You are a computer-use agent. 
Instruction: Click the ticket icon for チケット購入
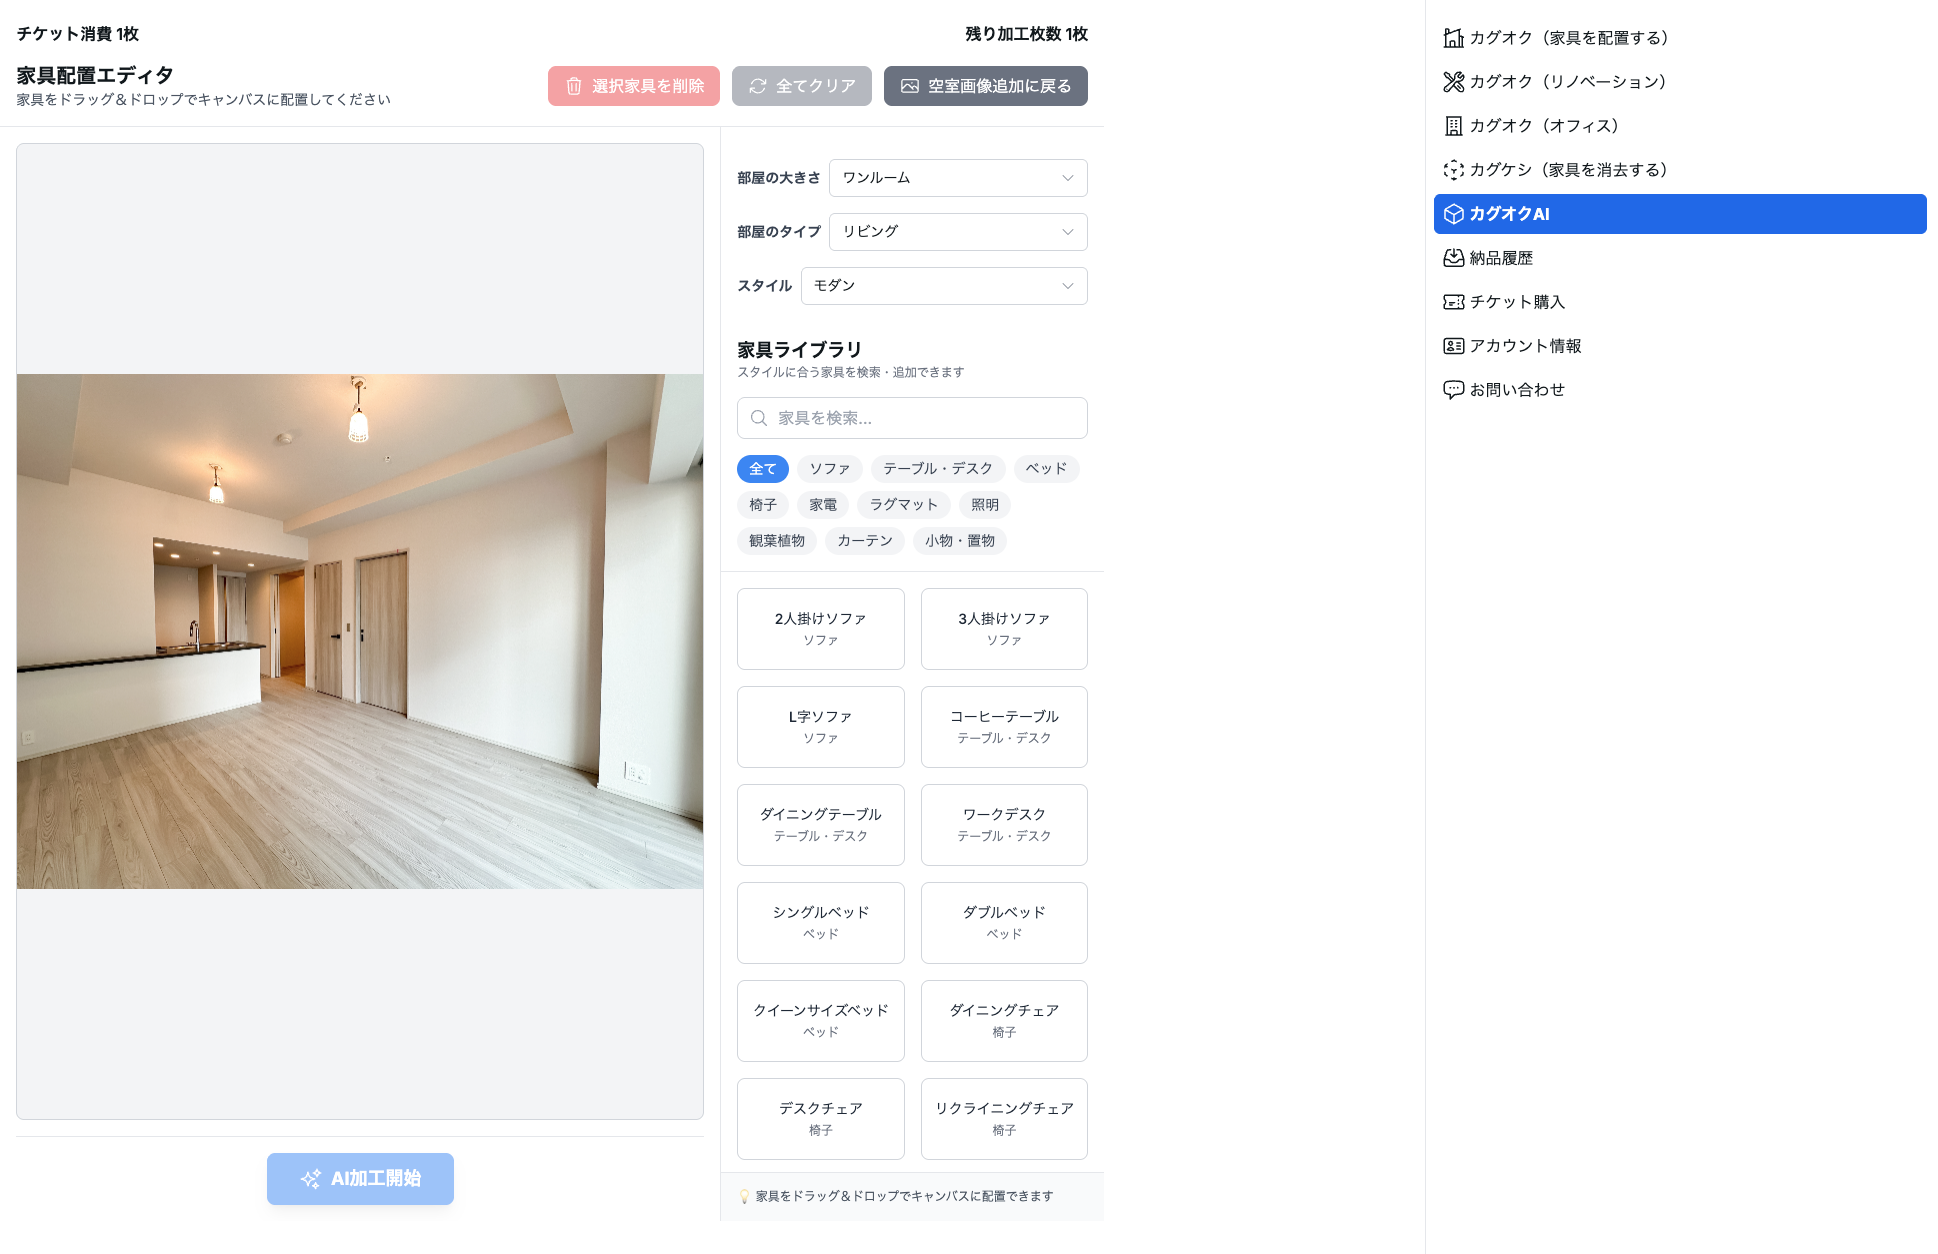(x=1453, y=302)
